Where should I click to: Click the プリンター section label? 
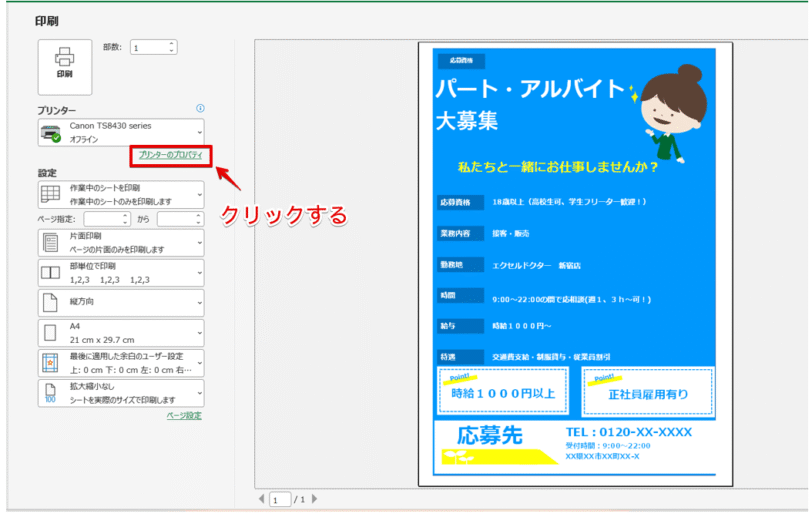(56, 110)
